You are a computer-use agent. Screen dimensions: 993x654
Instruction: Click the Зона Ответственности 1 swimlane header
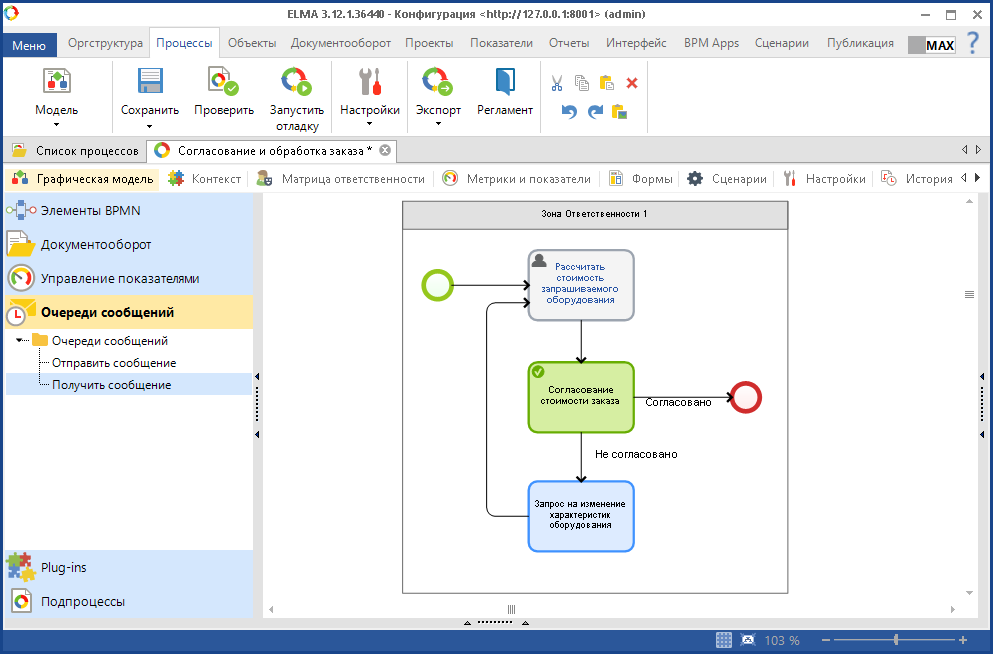tap(595, 215)
